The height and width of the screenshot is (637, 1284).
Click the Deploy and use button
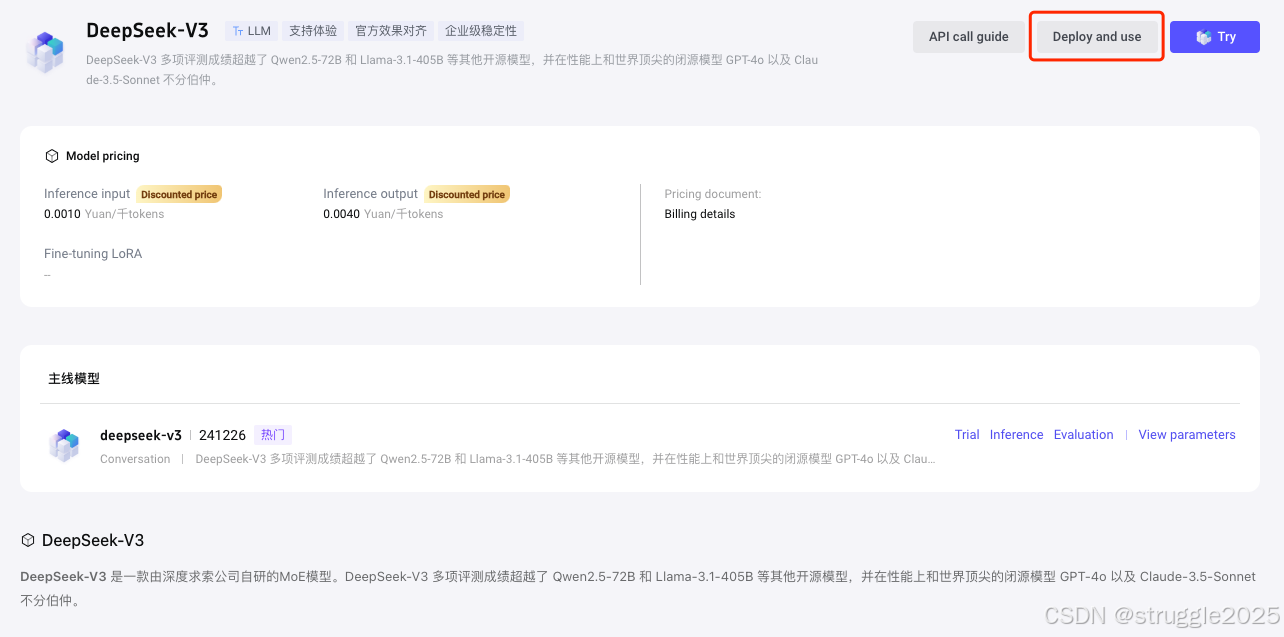1096,37
